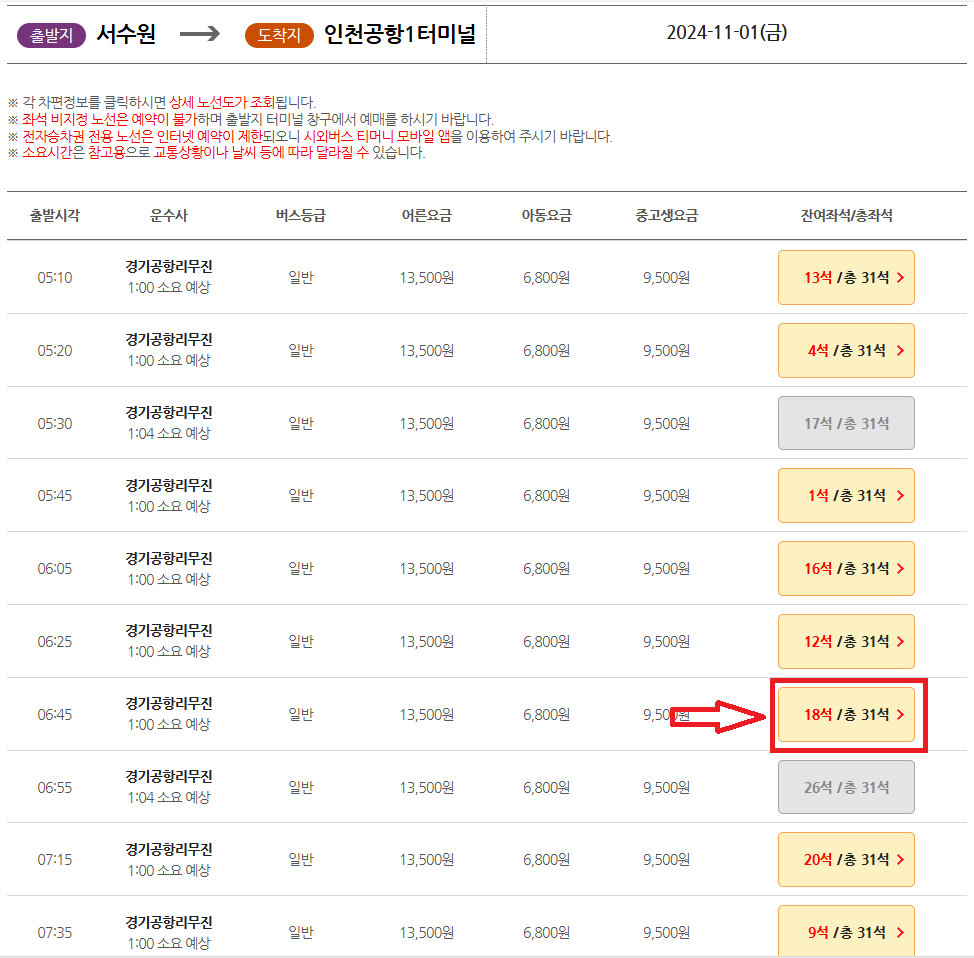Viewport: 974px width, 958px height.
Task: Open route details for 05:20 departure time
Action: 55,350
